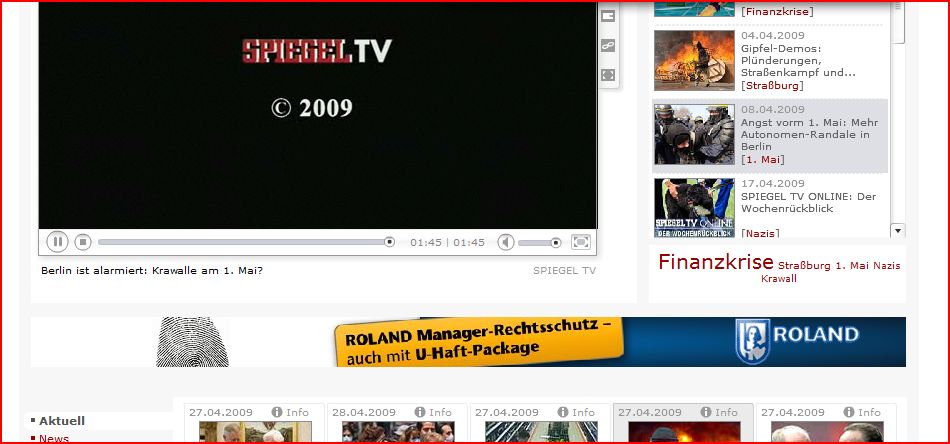Select Nazis in the tag cloud
The image size is (950, 444).
(887, 266)
